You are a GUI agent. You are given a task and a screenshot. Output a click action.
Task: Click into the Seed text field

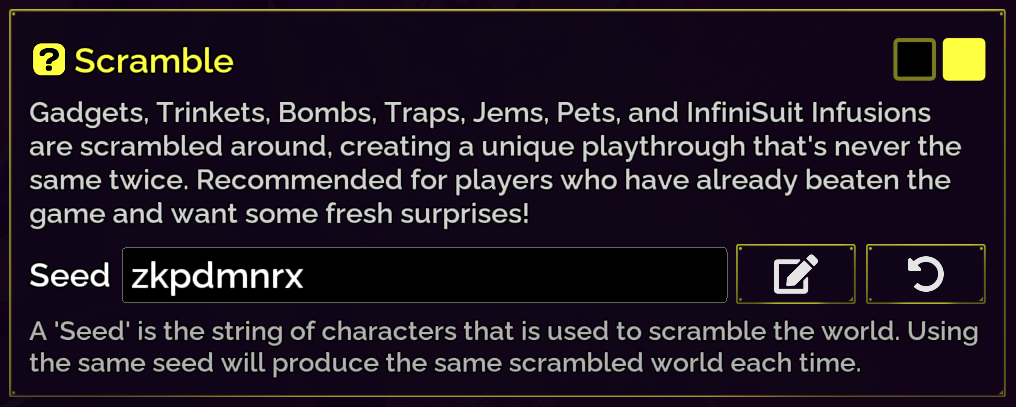coord(424,275)
